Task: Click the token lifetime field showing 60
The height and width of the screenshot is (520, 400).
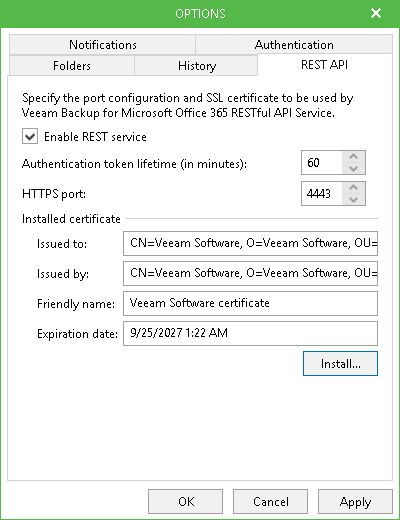Action: click(322, 162)
